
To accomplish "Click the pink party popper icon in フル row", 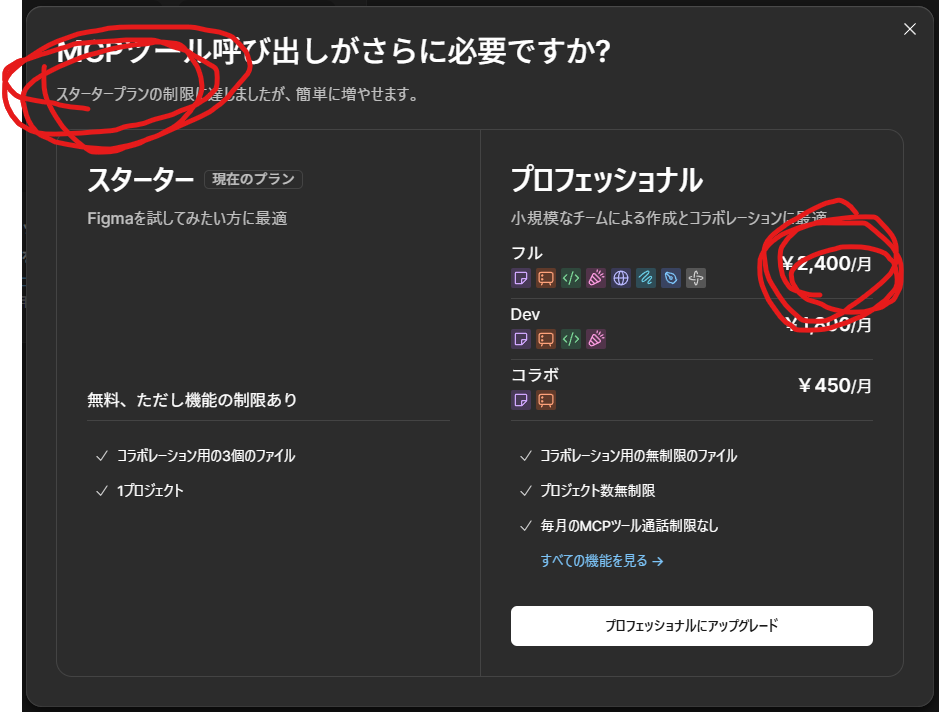I will point(596,278).
